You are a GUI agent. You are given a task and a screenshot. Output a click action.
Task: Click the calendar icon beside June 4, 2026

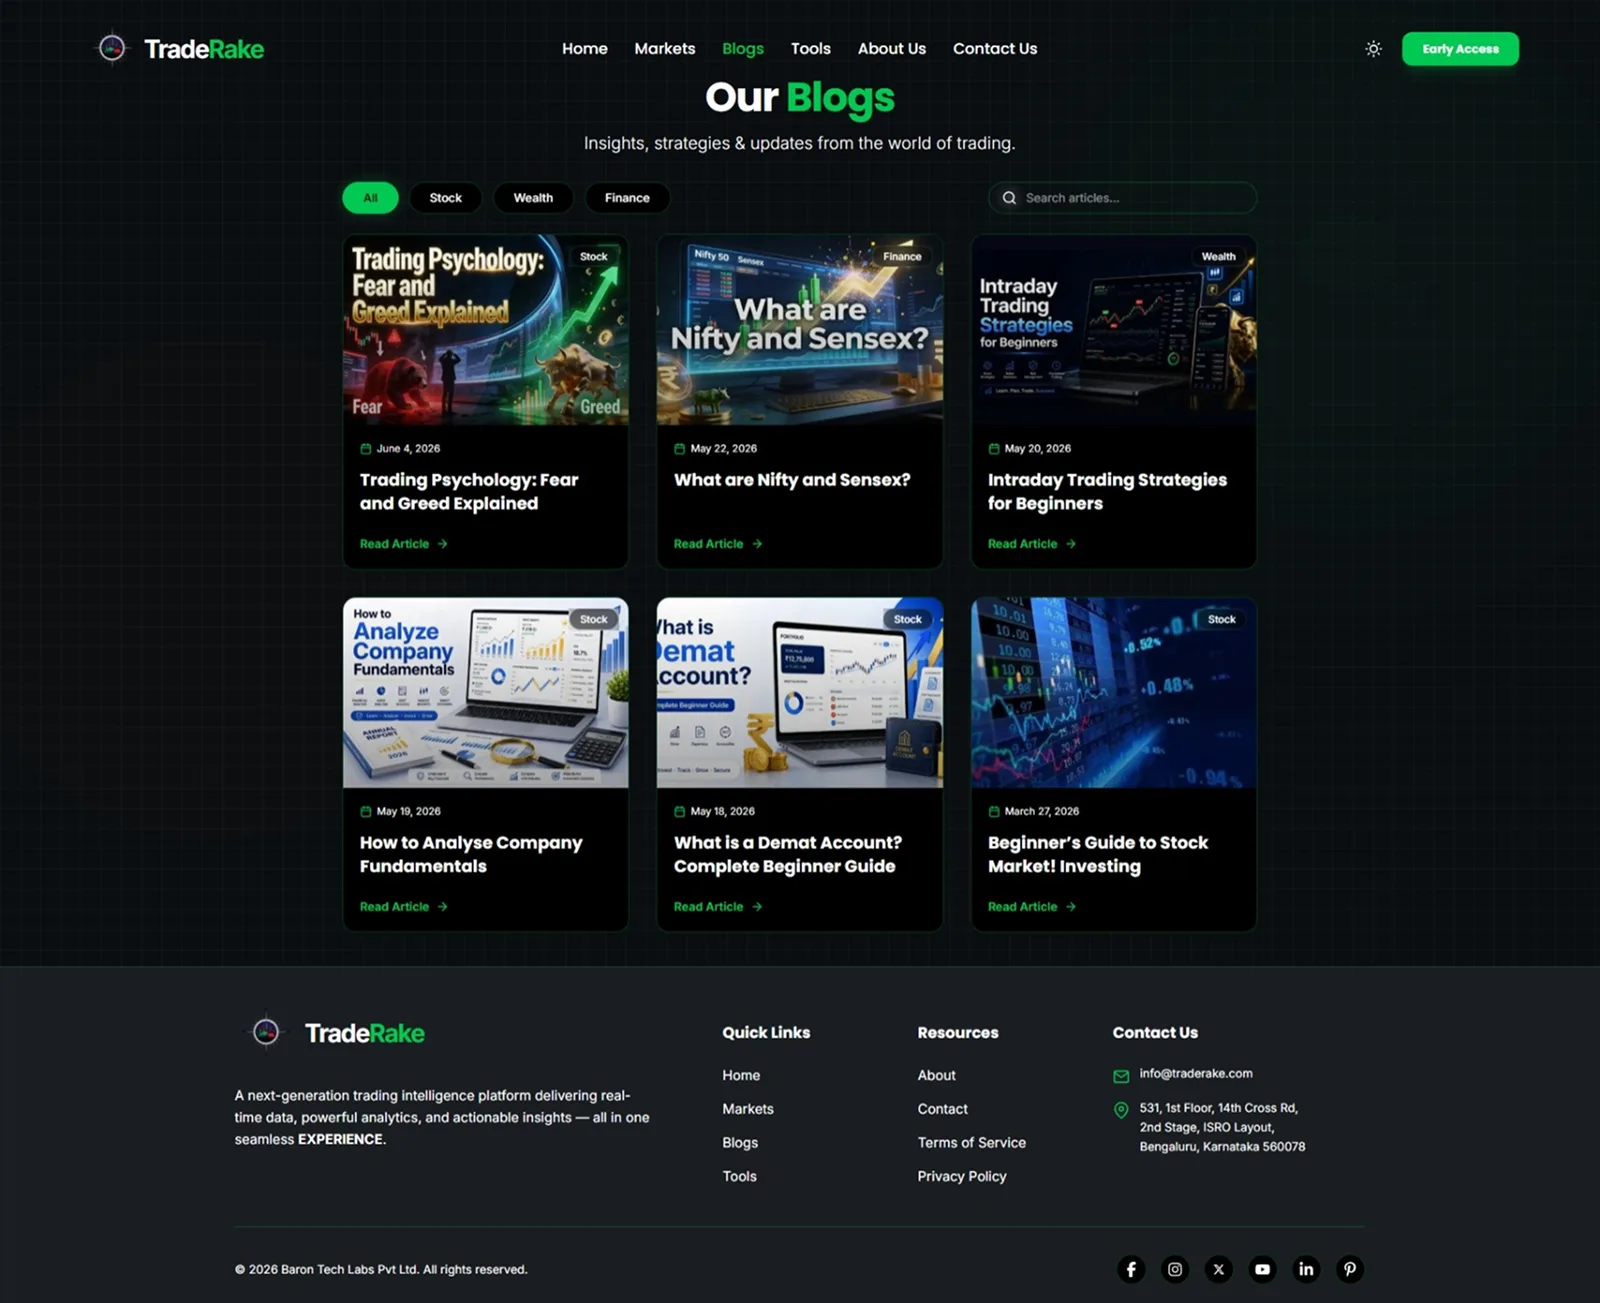pos(366,449)
